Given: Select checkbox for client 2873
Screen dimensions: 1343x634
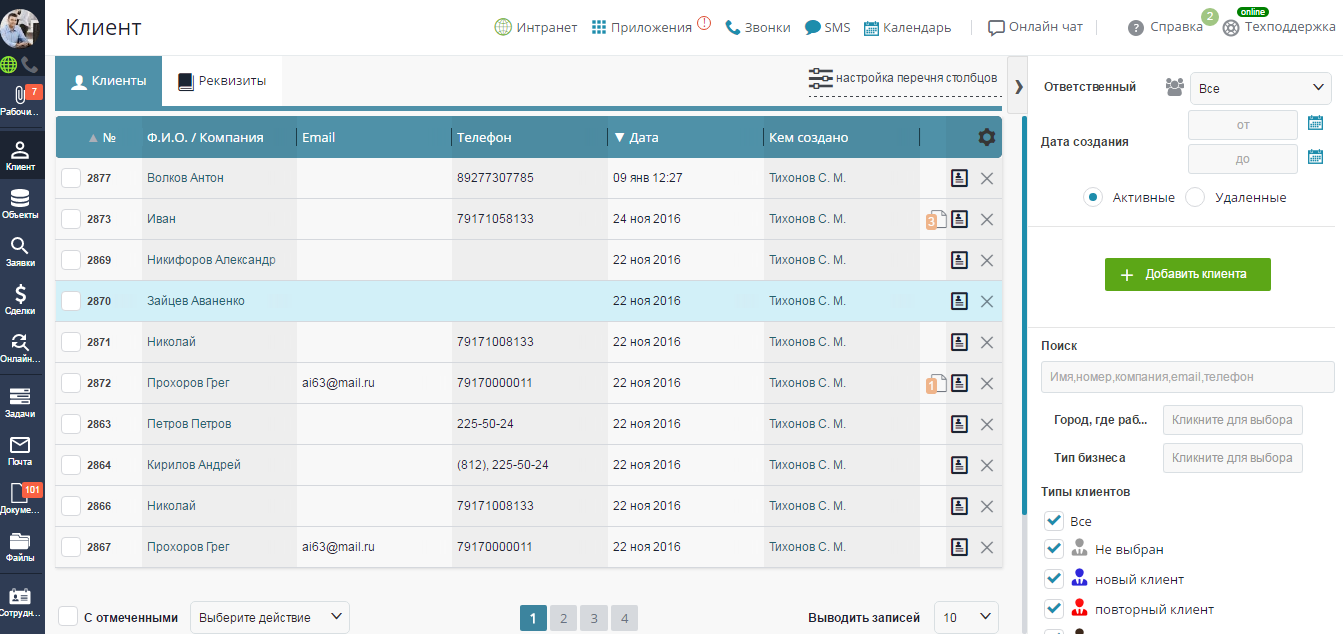Looking at the screenshot, I should pyautogui.click(x=70, y=219).
